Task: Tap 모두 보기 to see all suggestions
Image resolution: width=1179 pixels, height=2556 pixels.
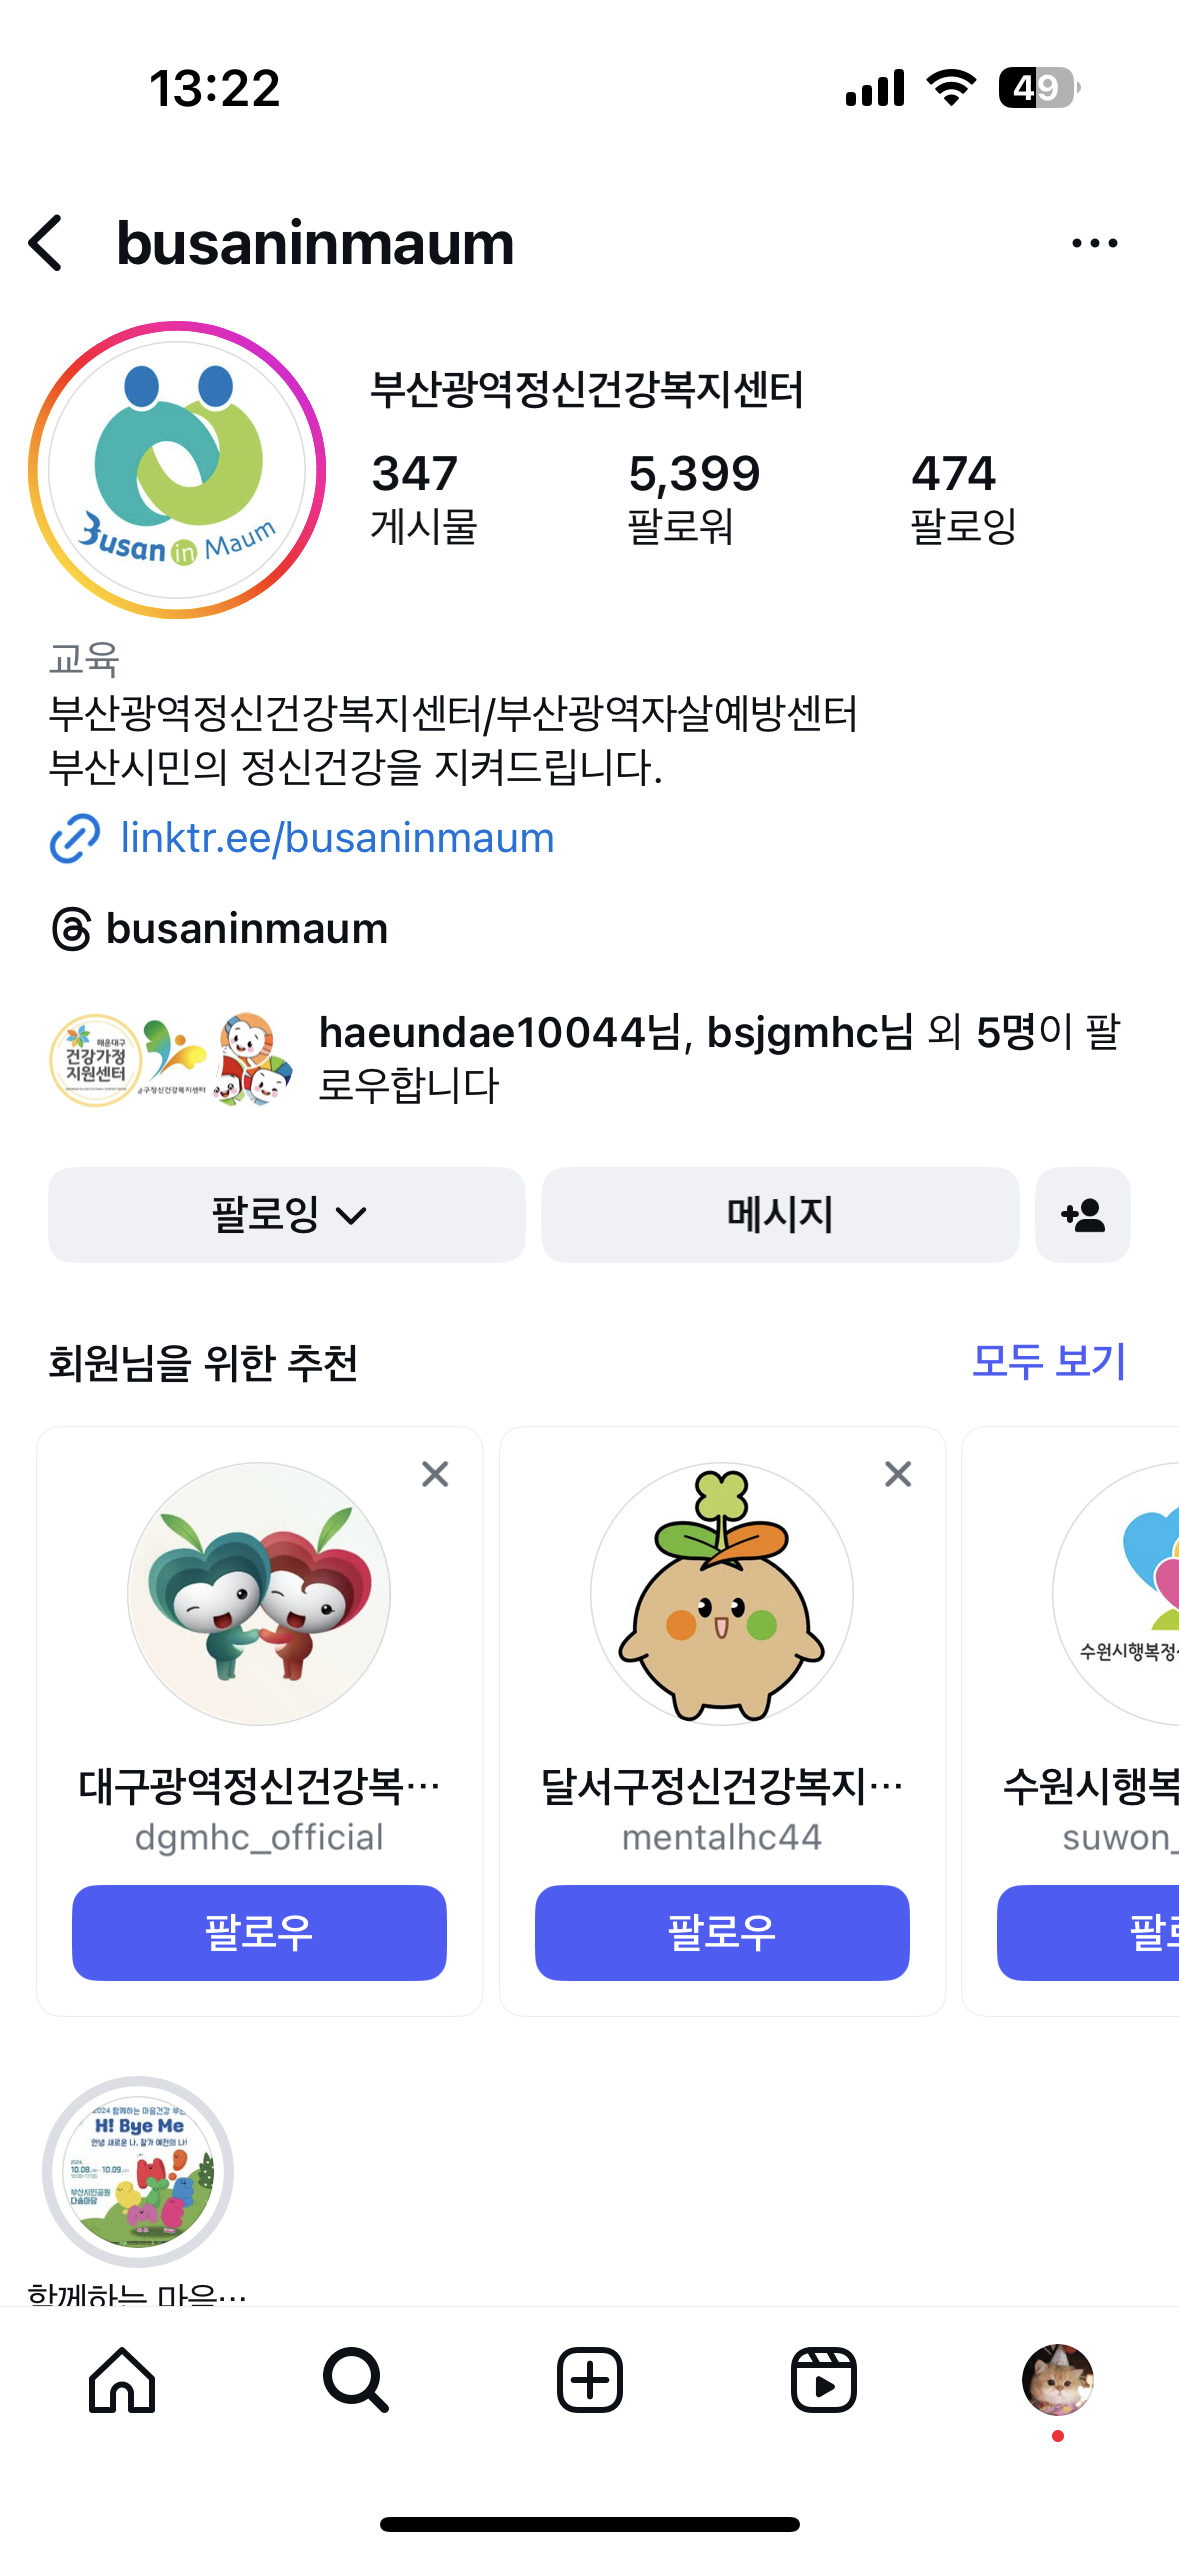Action: 1049,1361
